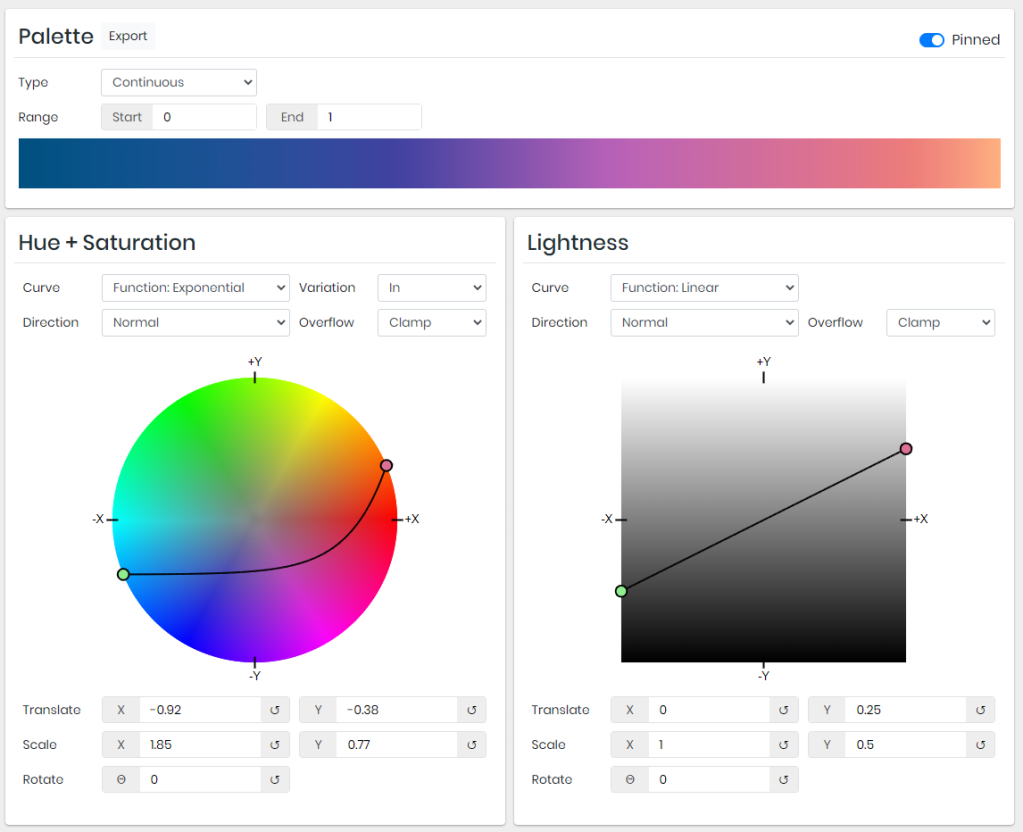The width and height of the screenshot is (1023, 832).
Task: Click the pink end point on lightness graph
Action: [906, 449]
